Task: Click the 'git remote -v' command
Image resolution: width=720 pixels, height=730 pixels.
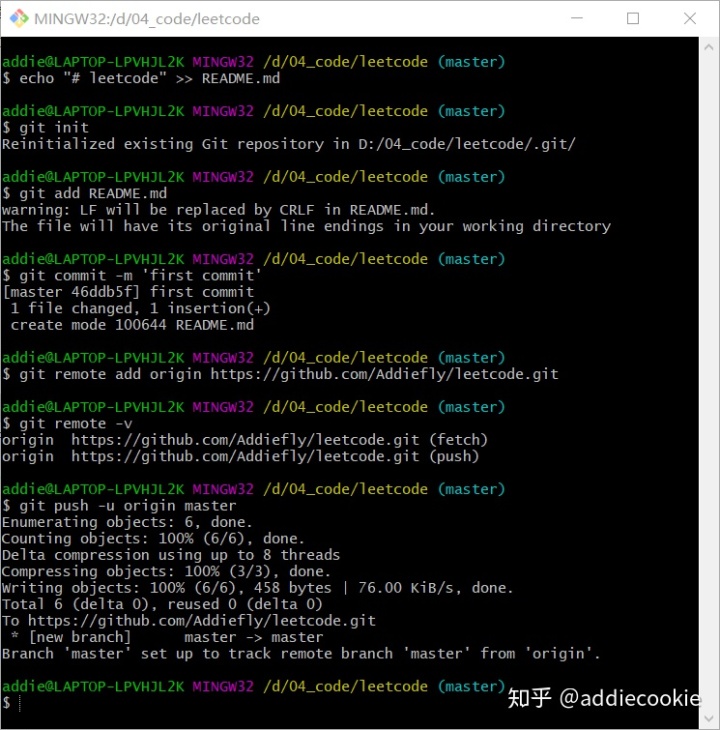Action: point(67,423)
